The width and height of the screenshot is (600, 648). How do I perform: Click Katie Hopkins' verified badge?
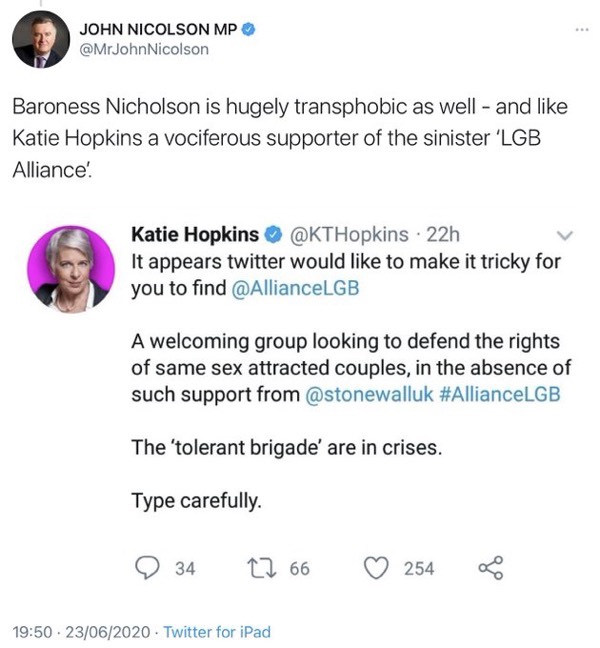pyautogui.click(x=273, y=234)
